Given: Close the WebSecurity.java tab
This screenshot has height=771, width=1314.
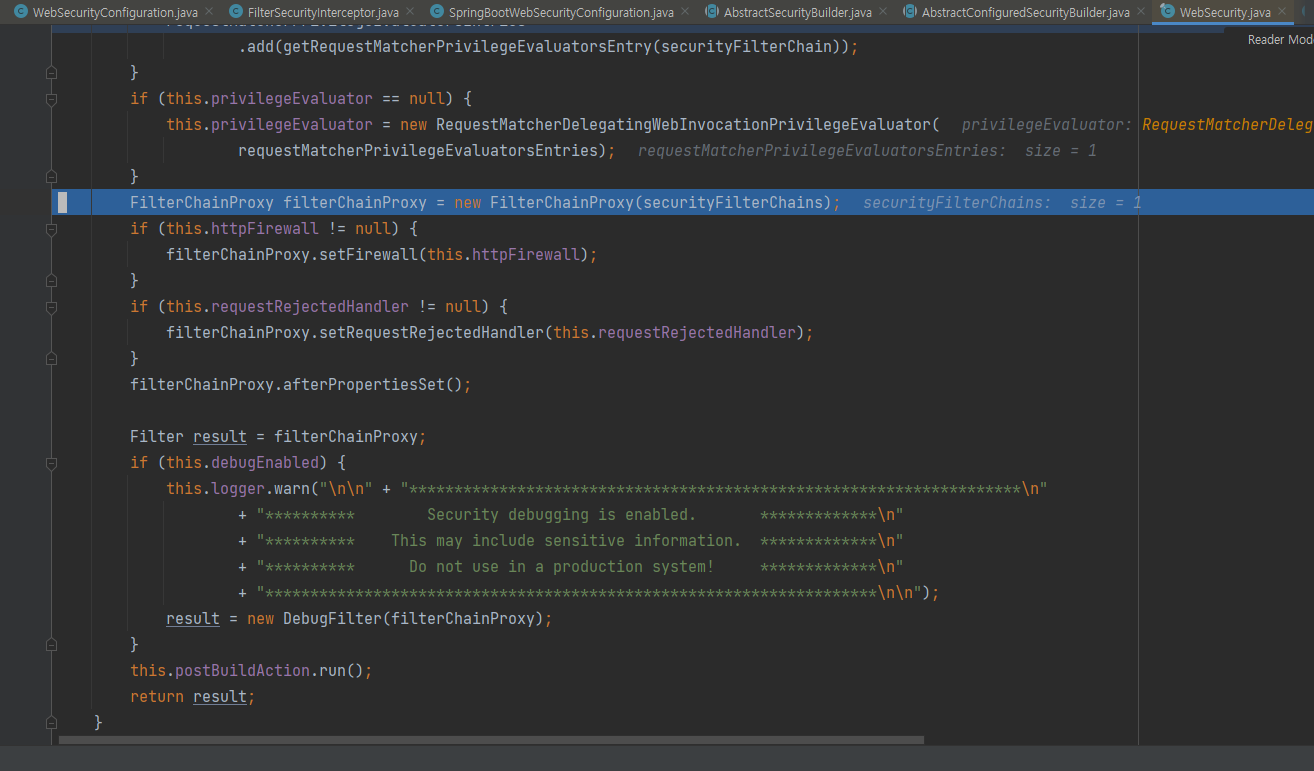Looking at the screenshot, I should point(1284,12).
